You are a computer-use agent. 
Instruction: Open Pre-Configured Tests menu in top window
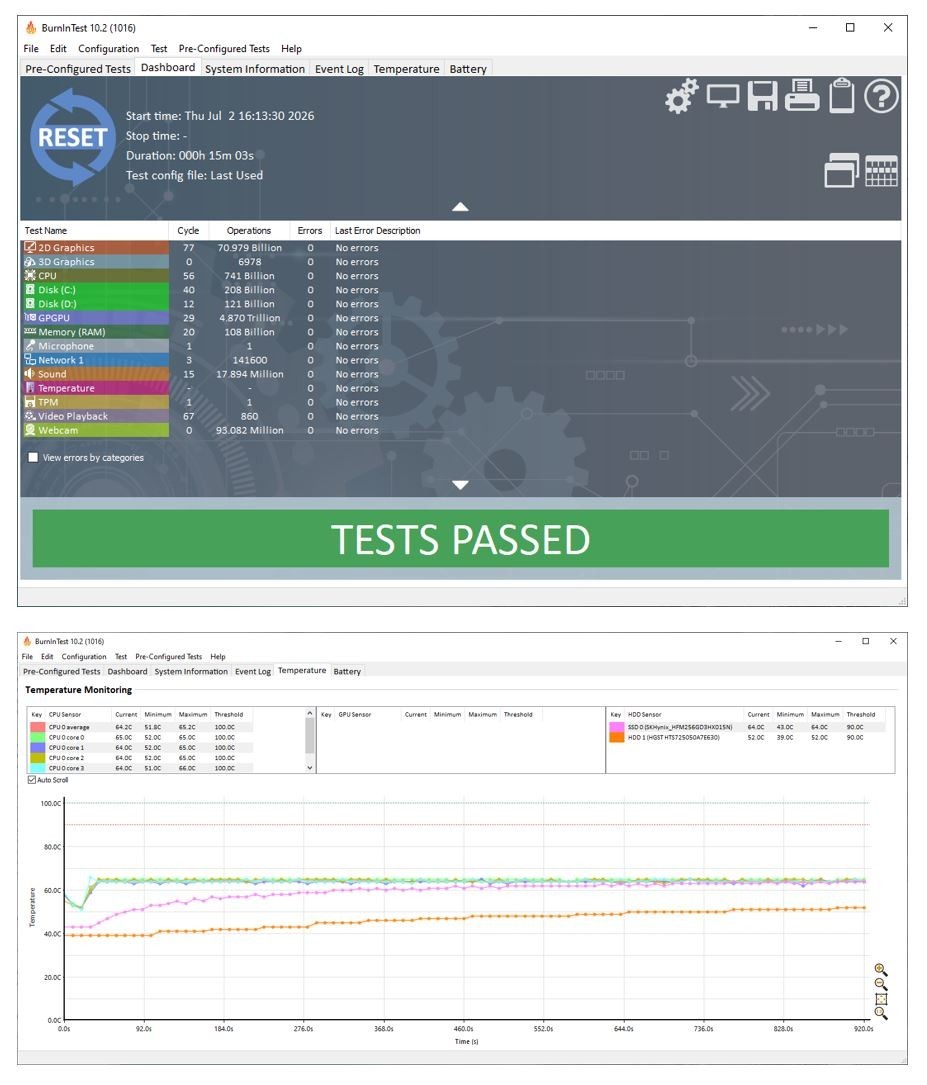(224, 48)
